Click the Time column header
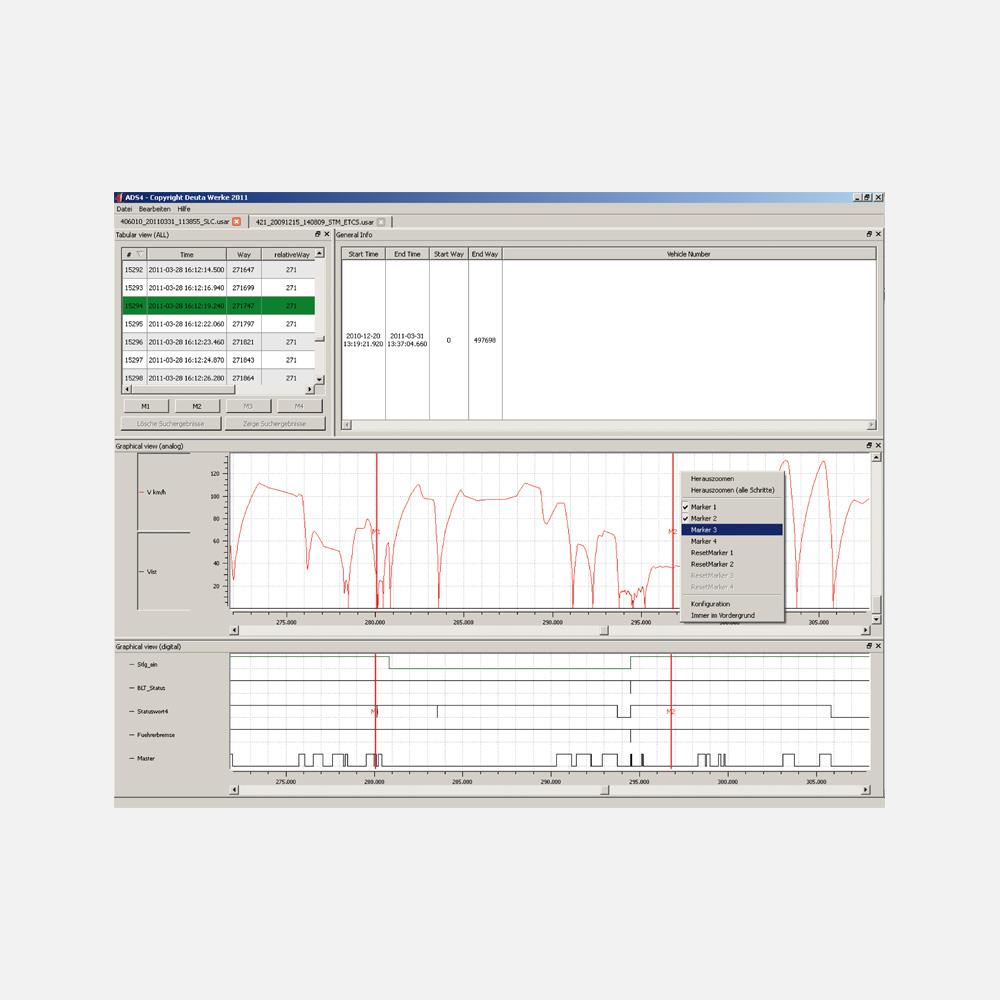1000x1000 pixels. pos(186,254)
